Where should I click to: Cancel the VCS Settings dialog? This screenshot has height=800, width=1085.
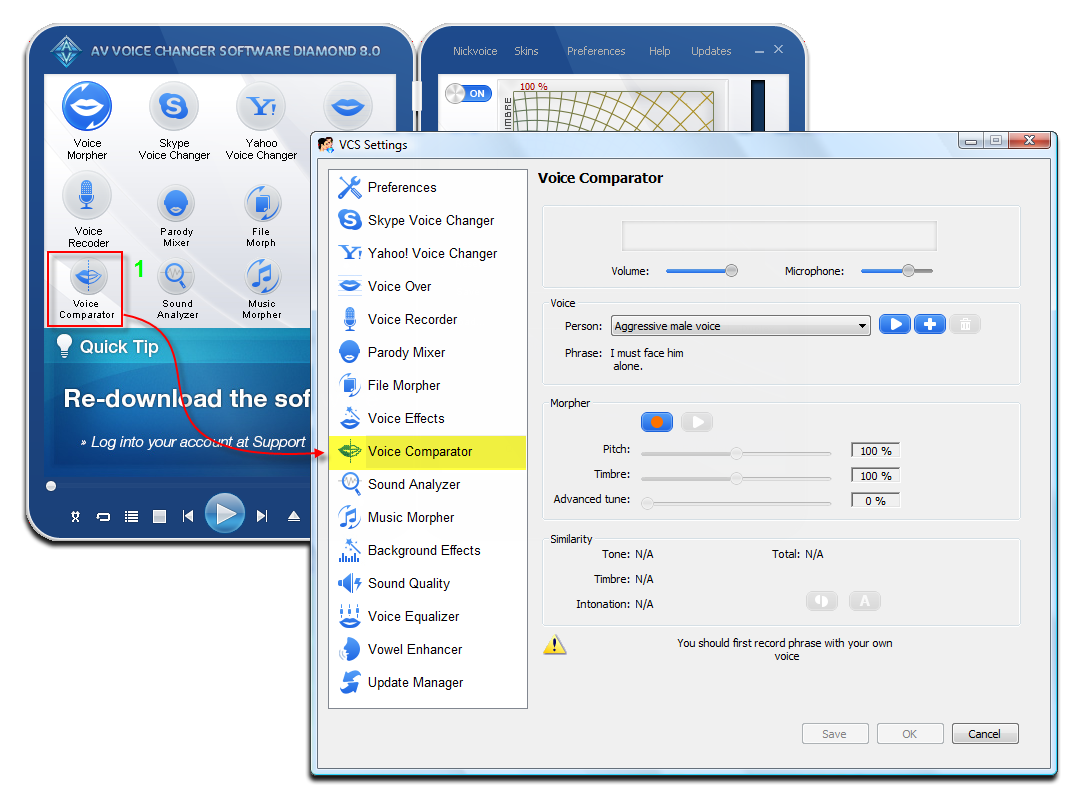985,734
